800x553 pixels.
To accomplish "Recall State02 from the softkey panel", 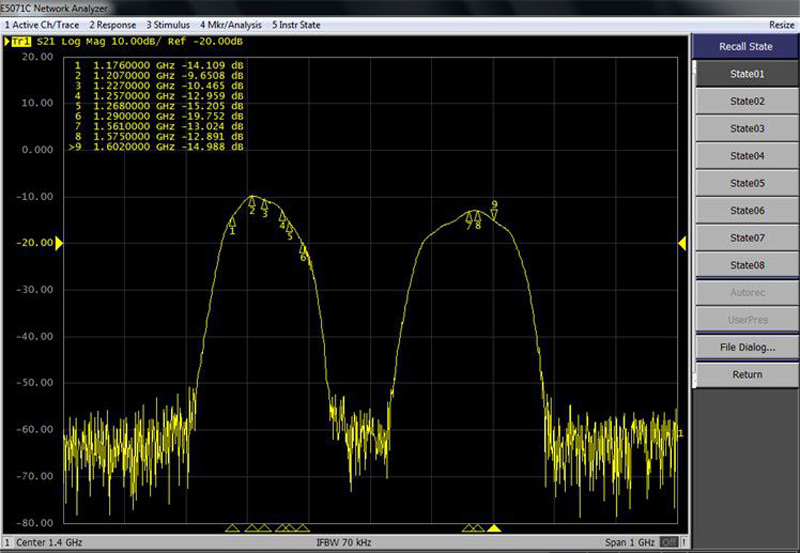I will click(747, 101).
